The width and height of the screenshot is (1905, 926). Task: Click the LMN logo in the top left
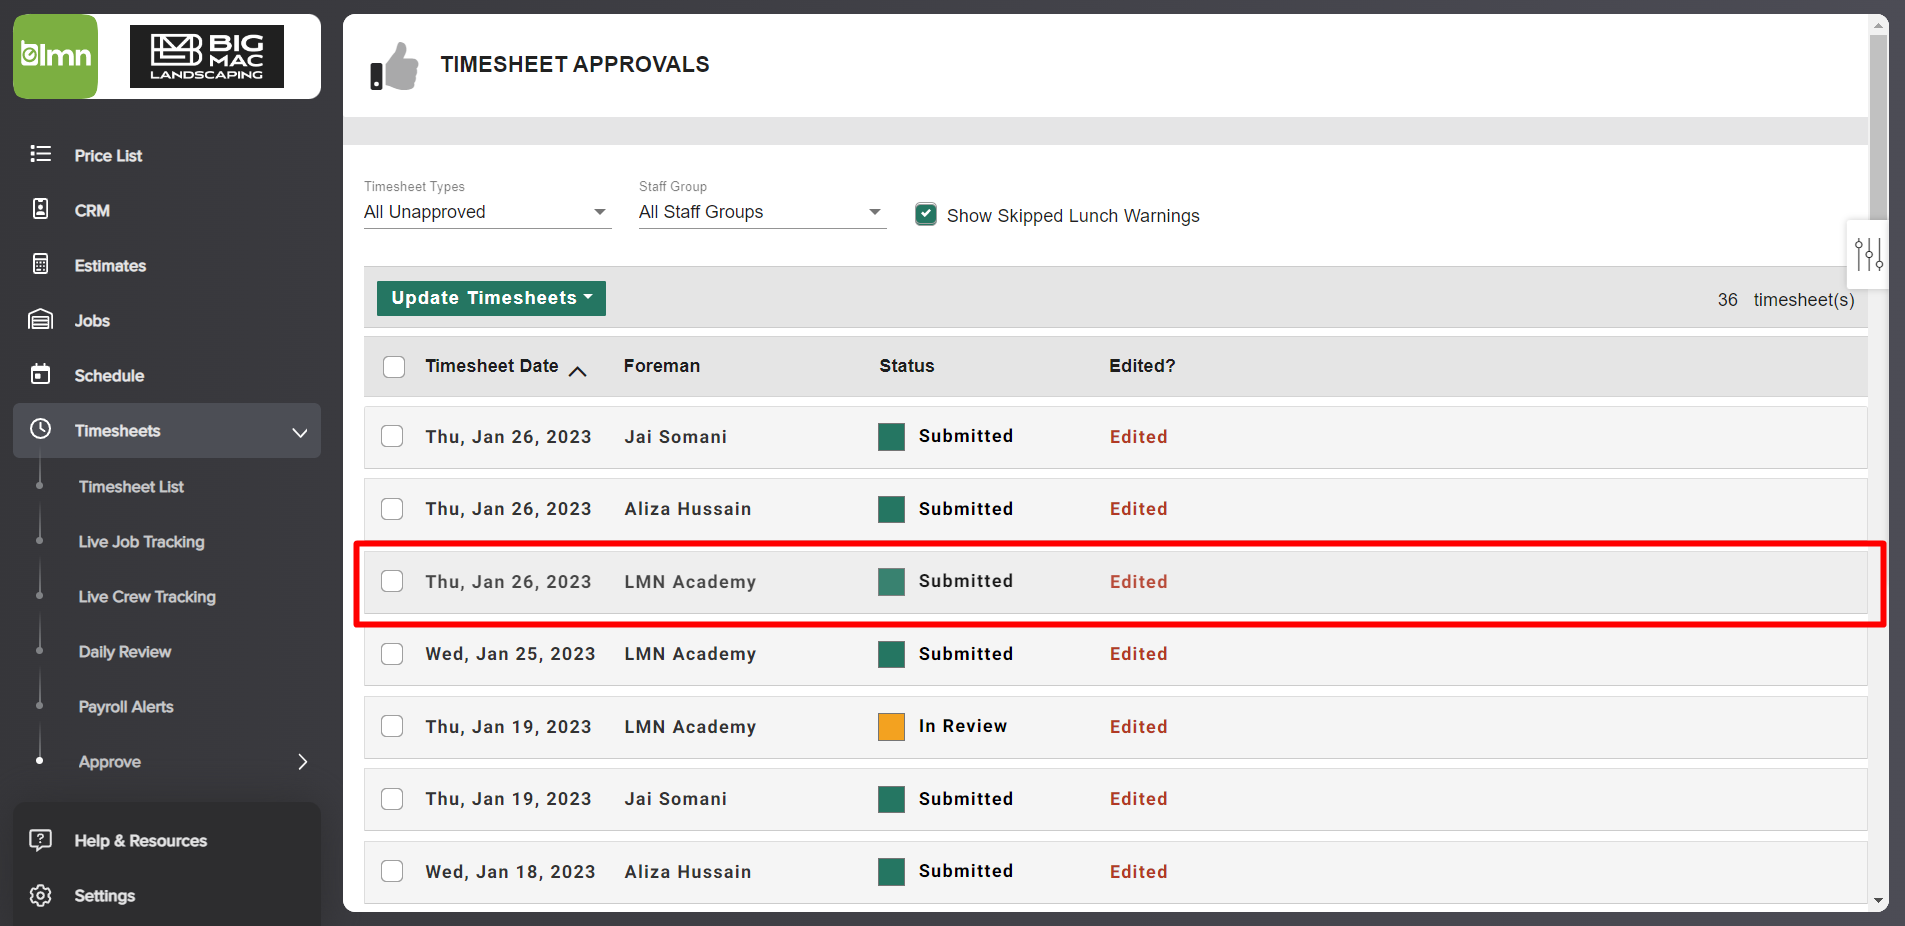point(55,56)
